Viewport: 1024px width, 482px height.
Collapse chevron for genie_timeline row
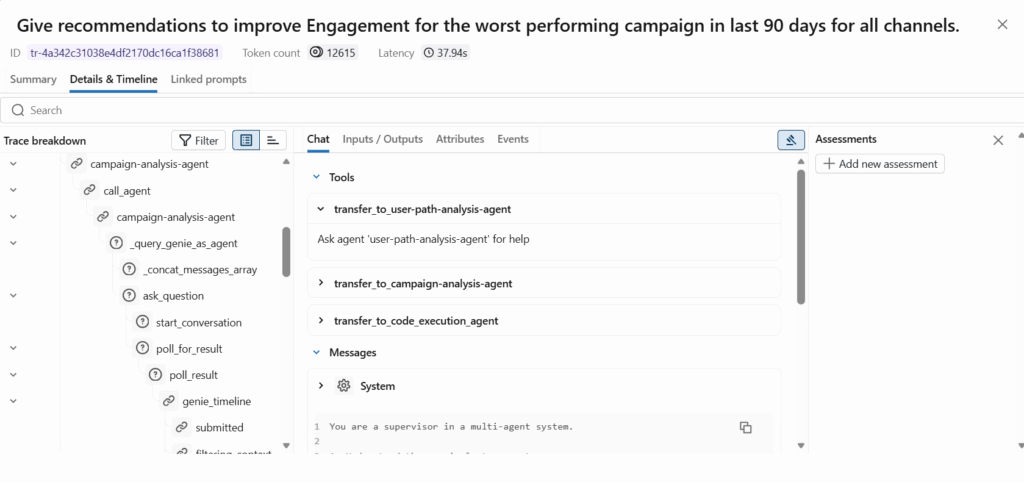[x=13, y=400]
